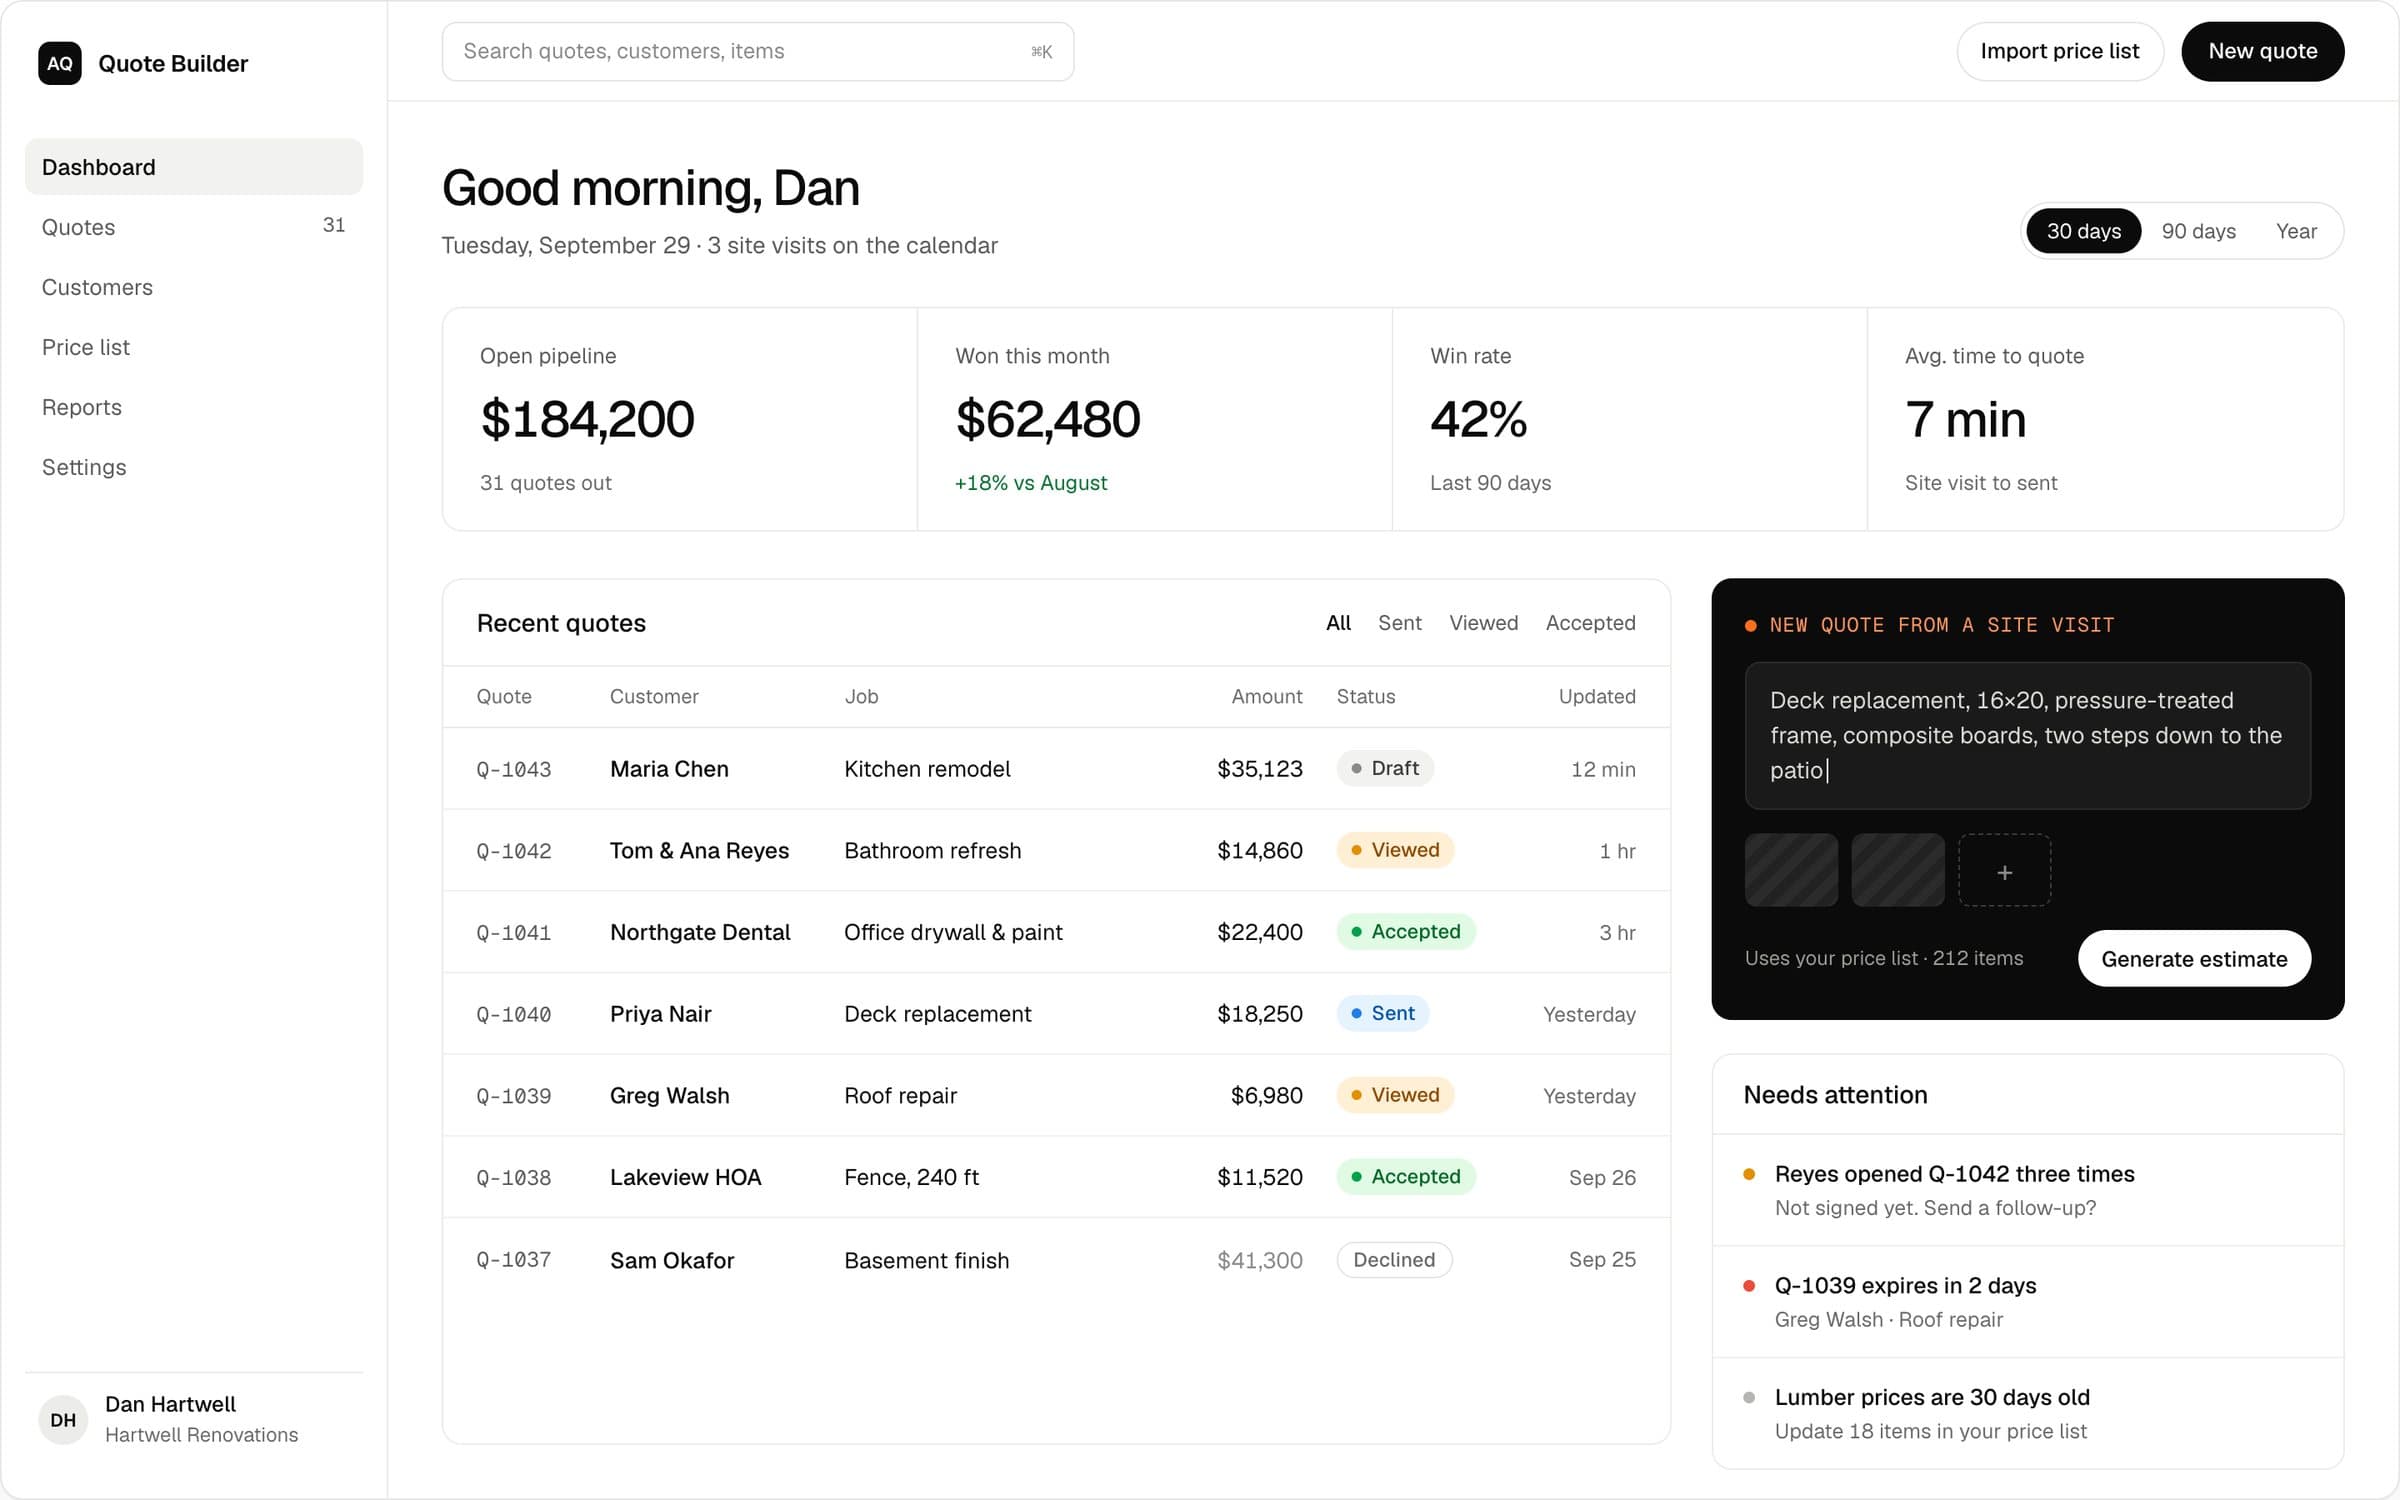
Task: Click customer Lakeview HOA
Action: point(686,1178)
